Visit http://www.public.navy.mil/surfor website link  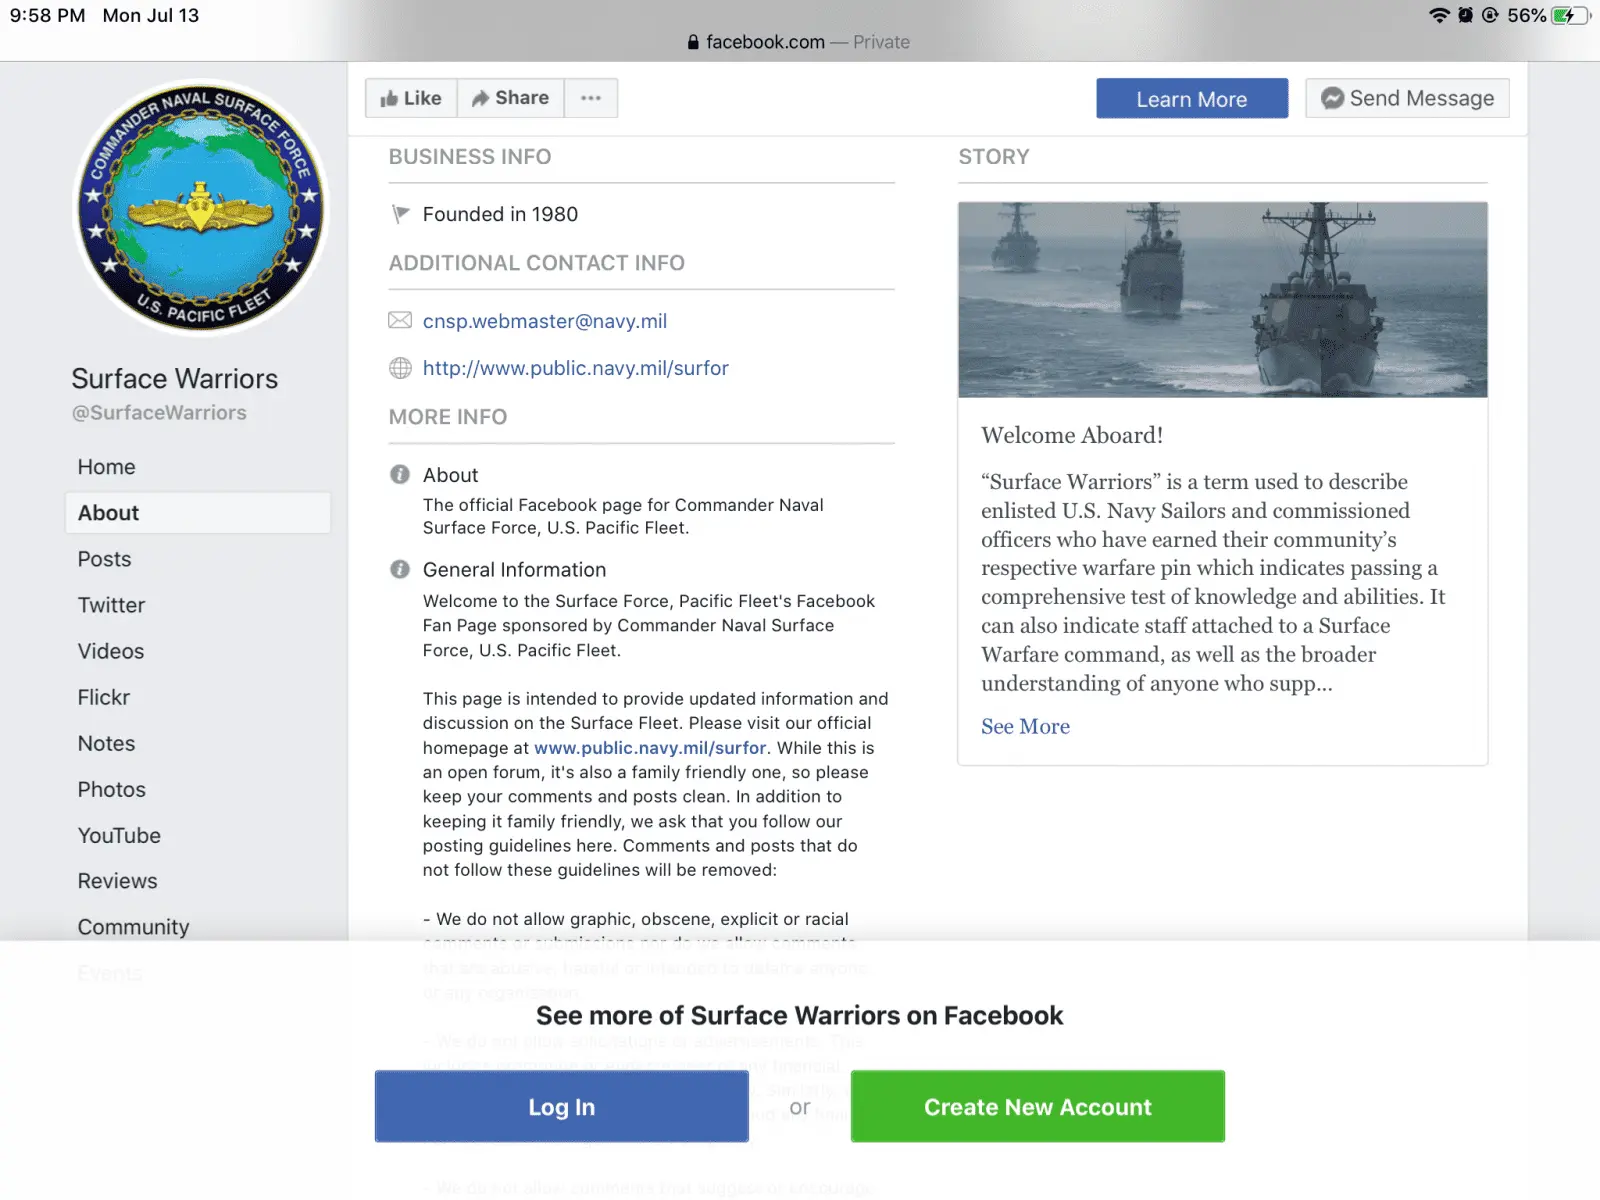[x=576, y=368]
